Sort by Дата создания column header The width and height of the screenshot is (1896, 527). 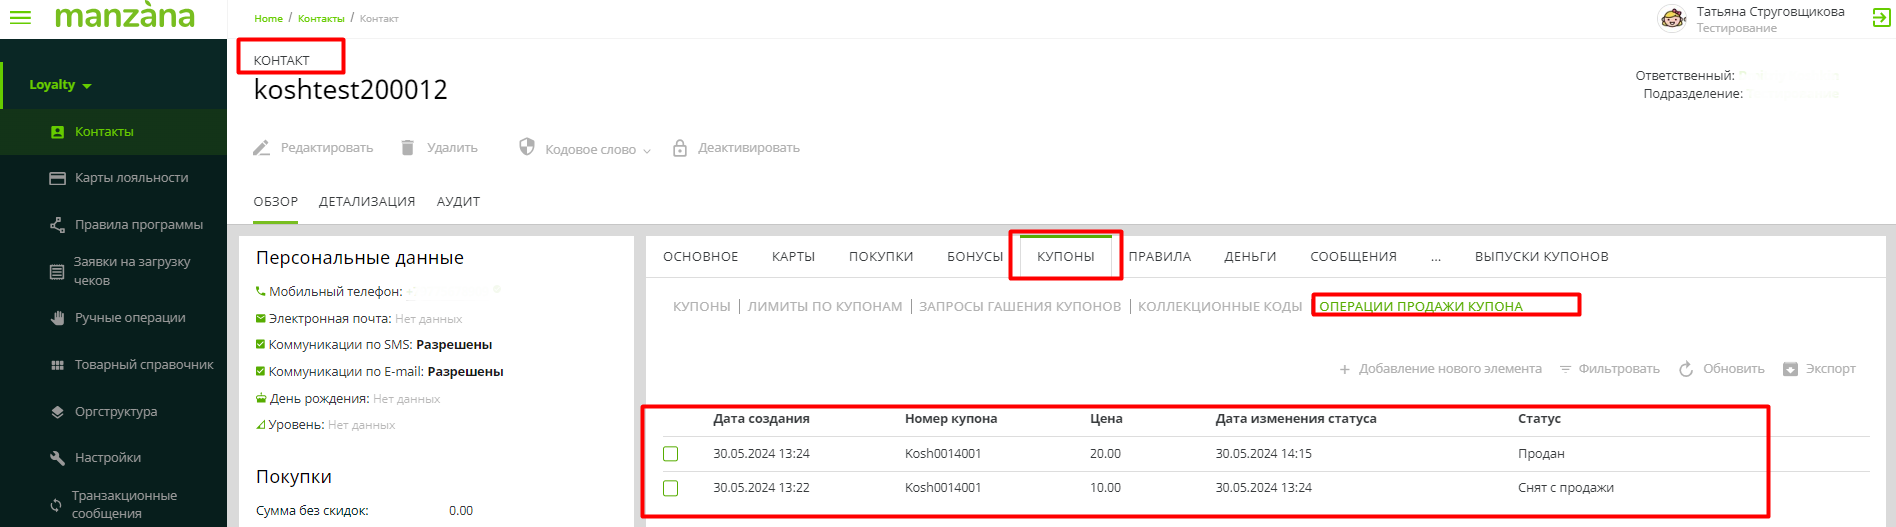pyautogui.click(x=761, y=419)
